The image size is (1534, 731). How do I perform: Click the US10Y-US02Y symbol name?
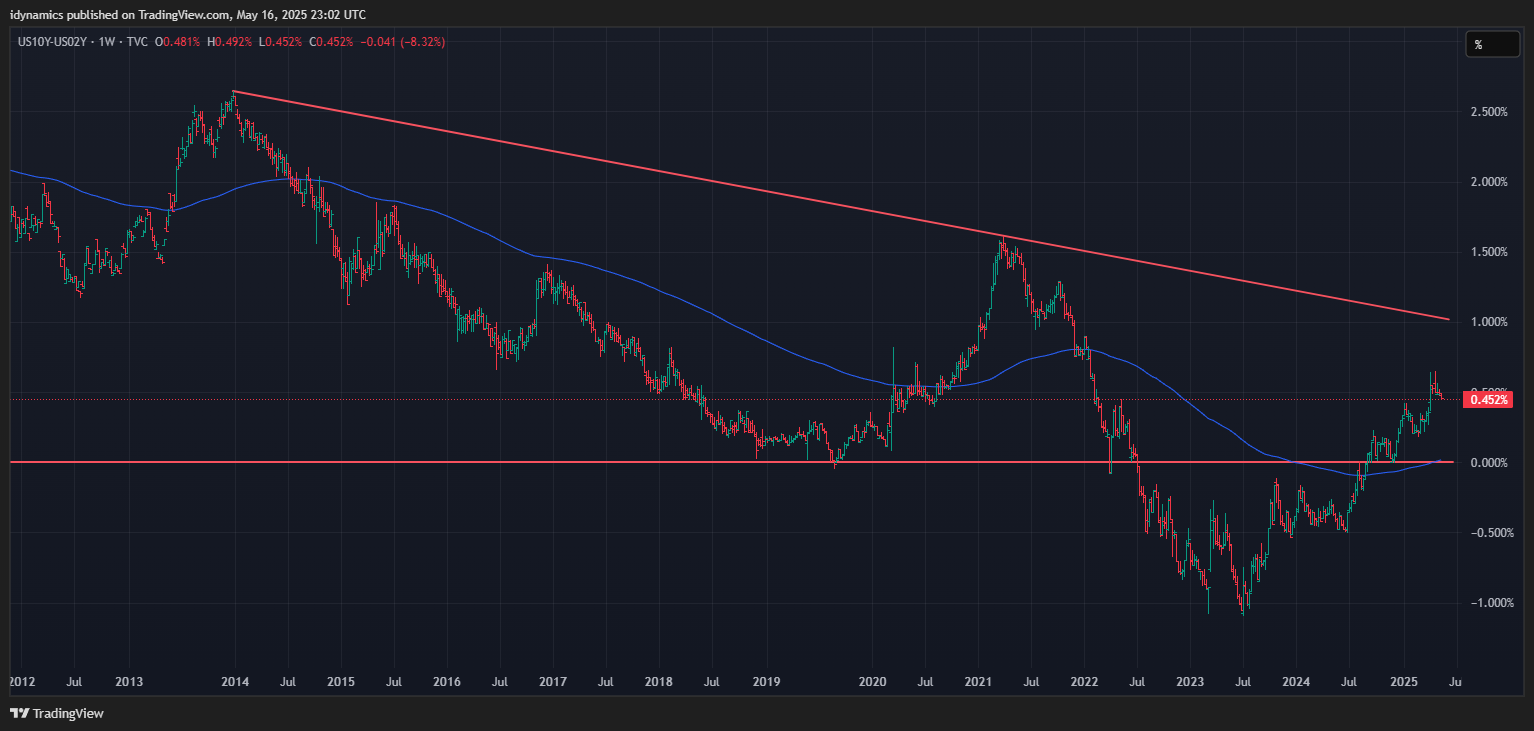51,42
